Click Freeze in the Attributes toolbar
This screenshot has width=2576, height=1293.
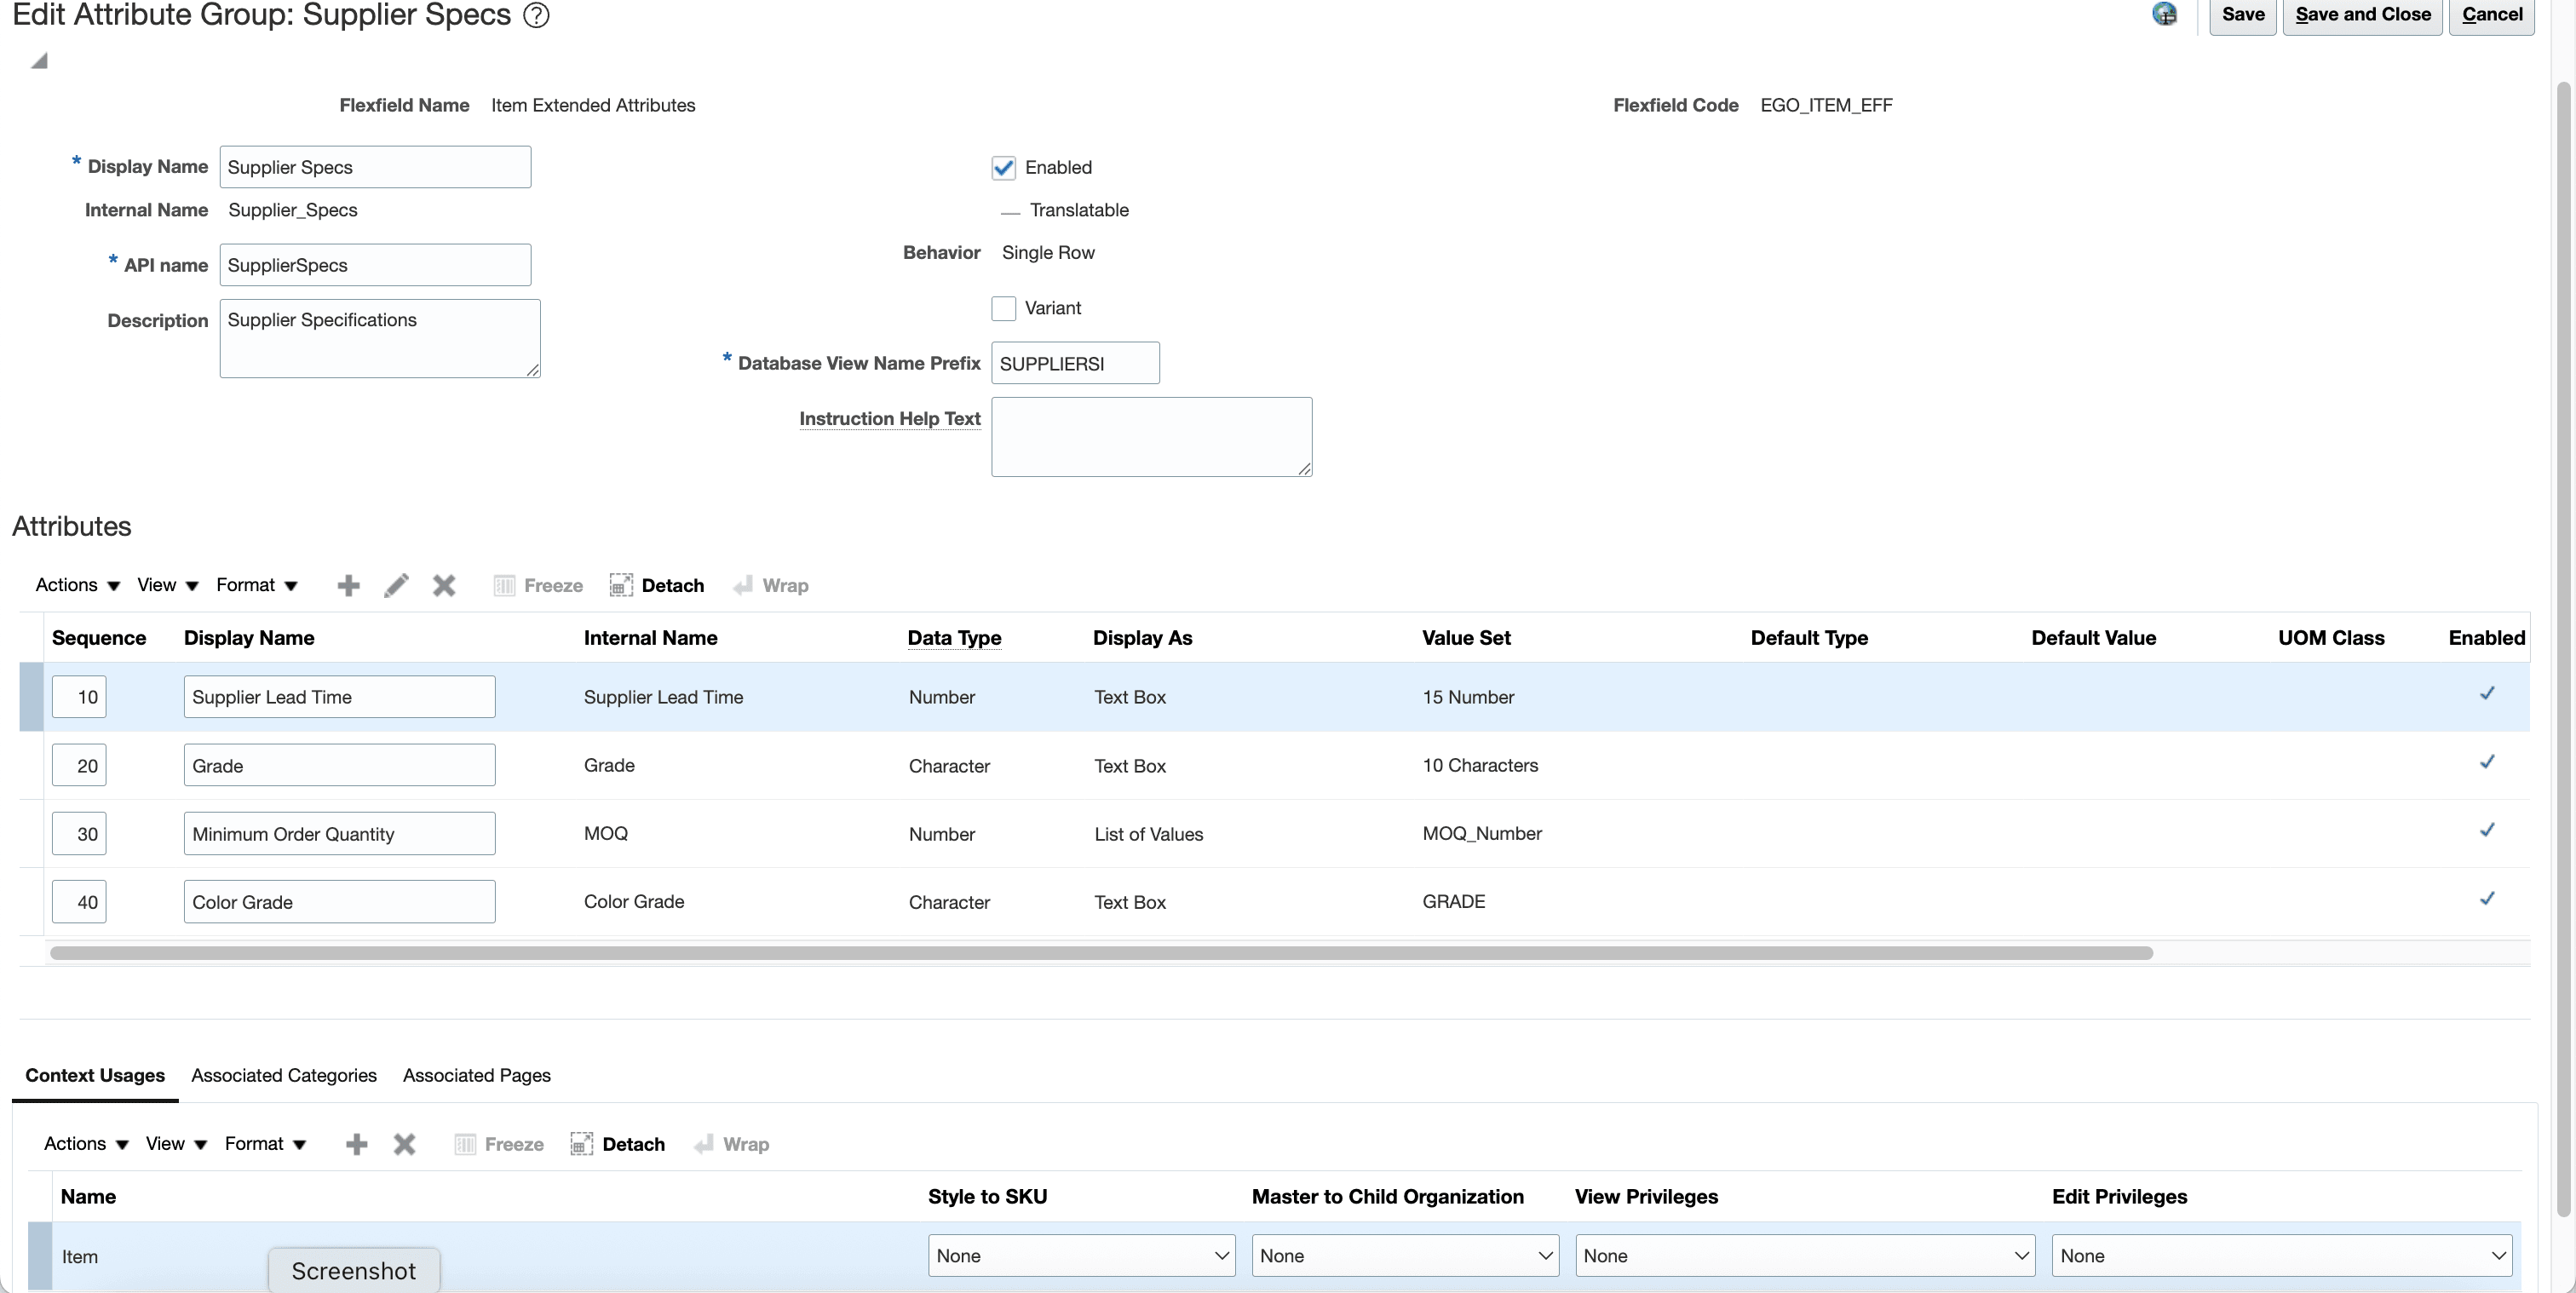click(538, 585)
